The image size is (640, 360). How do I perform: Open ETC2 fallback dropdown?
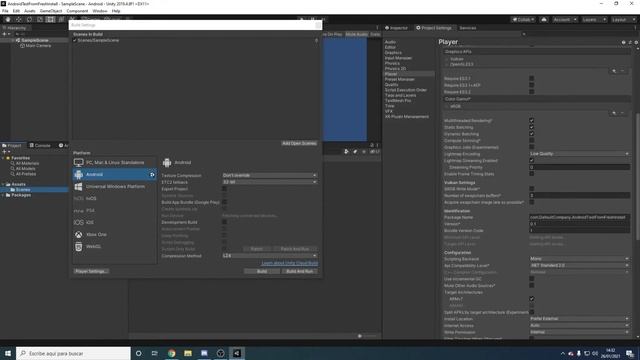(269, 182)
